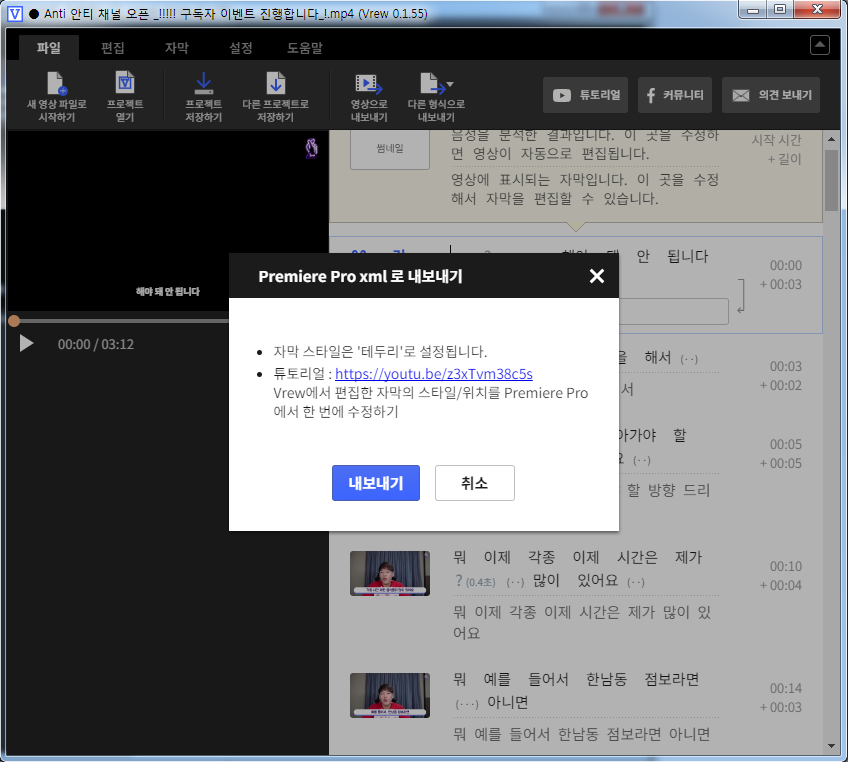848x762 pixels.
Task: Select the clip thumbnail at 00:10
Action: click(x=390, y=573)
